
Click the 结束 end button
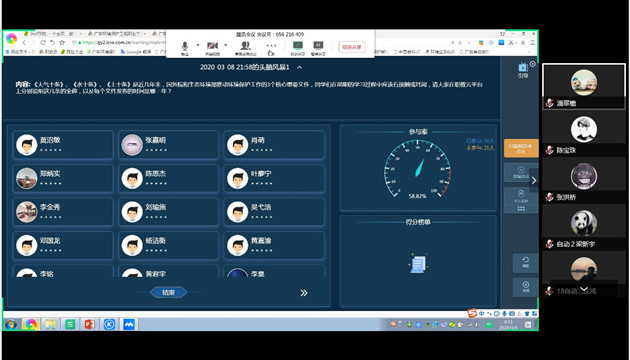tap(168, 292)
